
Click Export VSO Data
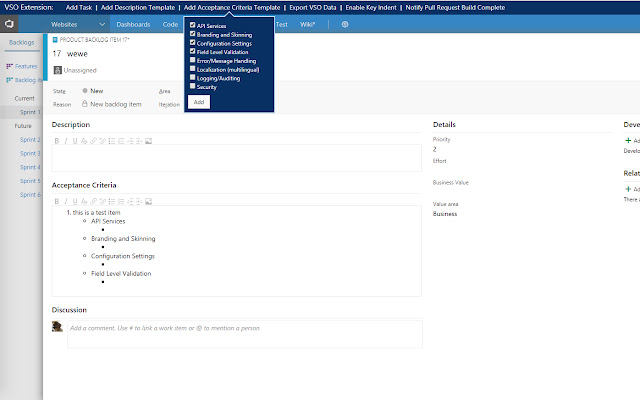click(x=313, y=7)
